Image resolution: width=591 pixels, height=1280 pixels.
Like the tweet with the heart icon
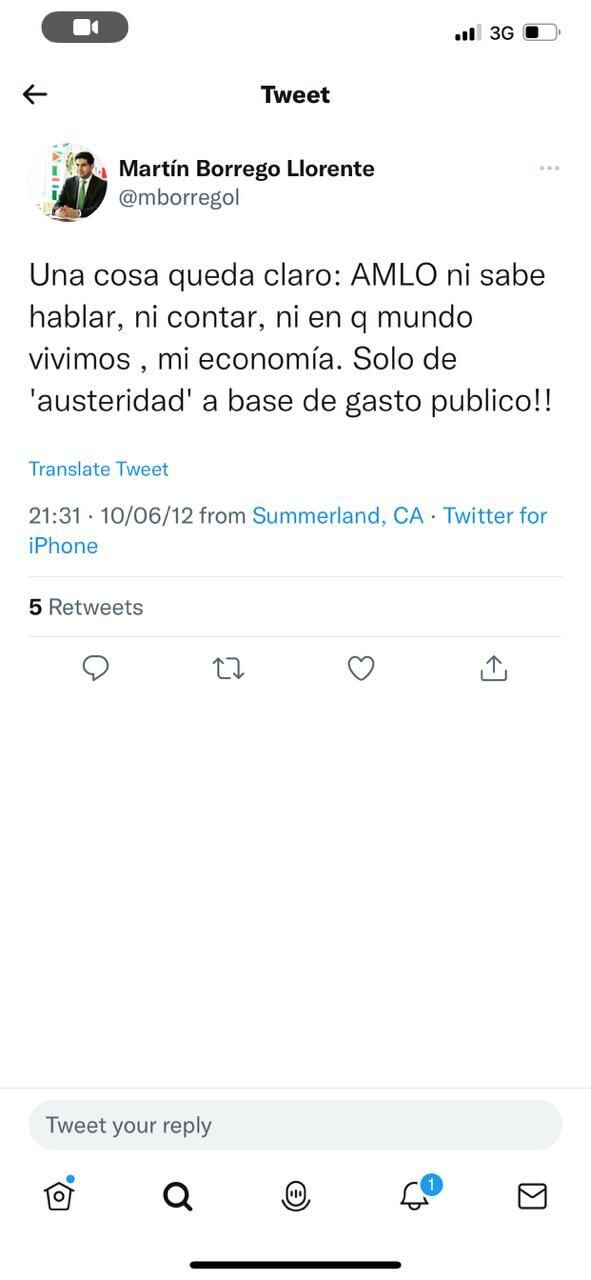point(360,668)
